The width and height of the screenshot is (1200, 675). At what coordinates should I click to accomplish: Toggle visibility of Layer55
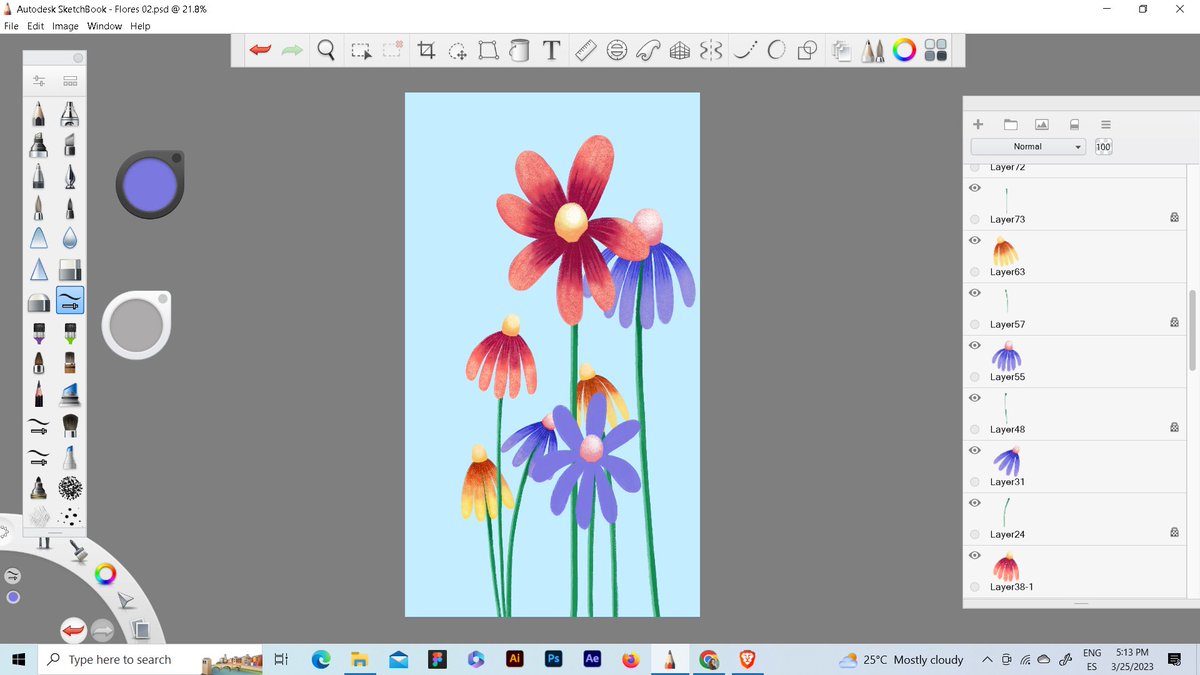[974, 345]
